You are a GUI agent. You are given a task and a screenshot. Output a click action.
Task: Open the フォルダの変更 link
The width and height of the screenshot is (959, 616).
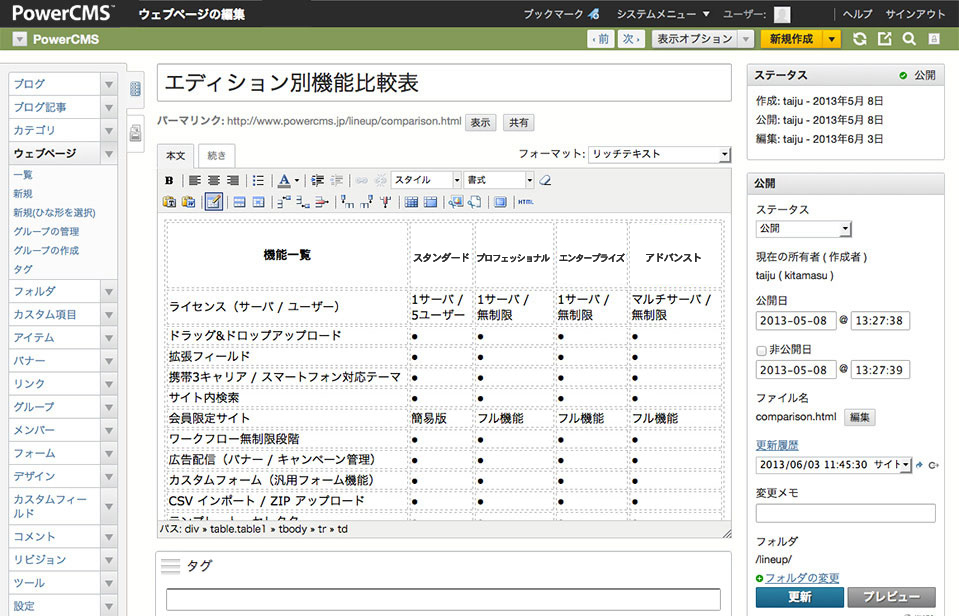[x=802, y=578]
